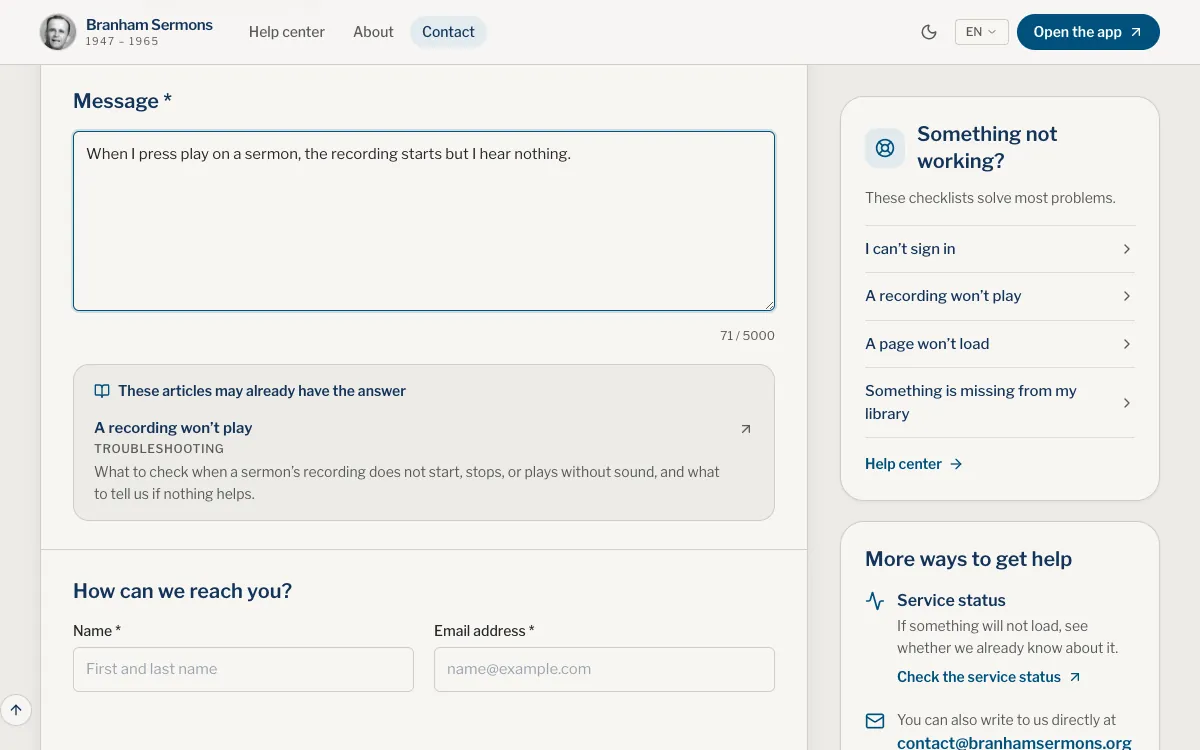Click chevron beside sidebar A recording won't play
Viewport: 1200px width, 750px height.
pyautogui.click(x=1127, y=296)
